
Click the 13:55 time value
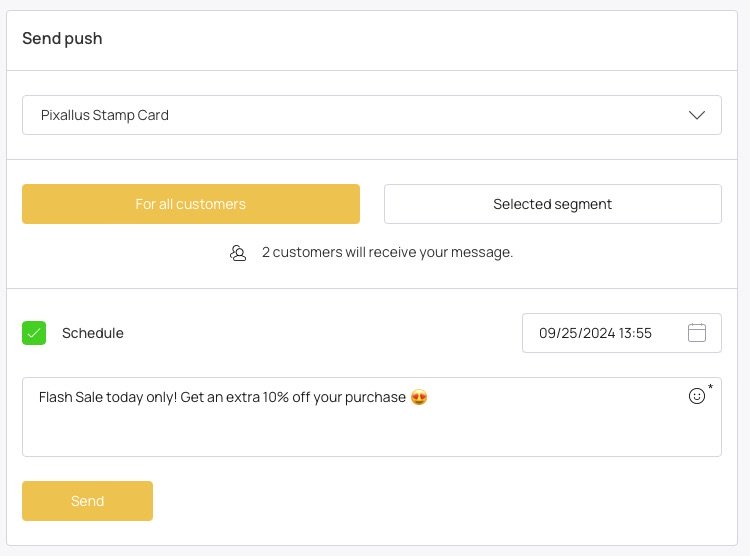635,333
